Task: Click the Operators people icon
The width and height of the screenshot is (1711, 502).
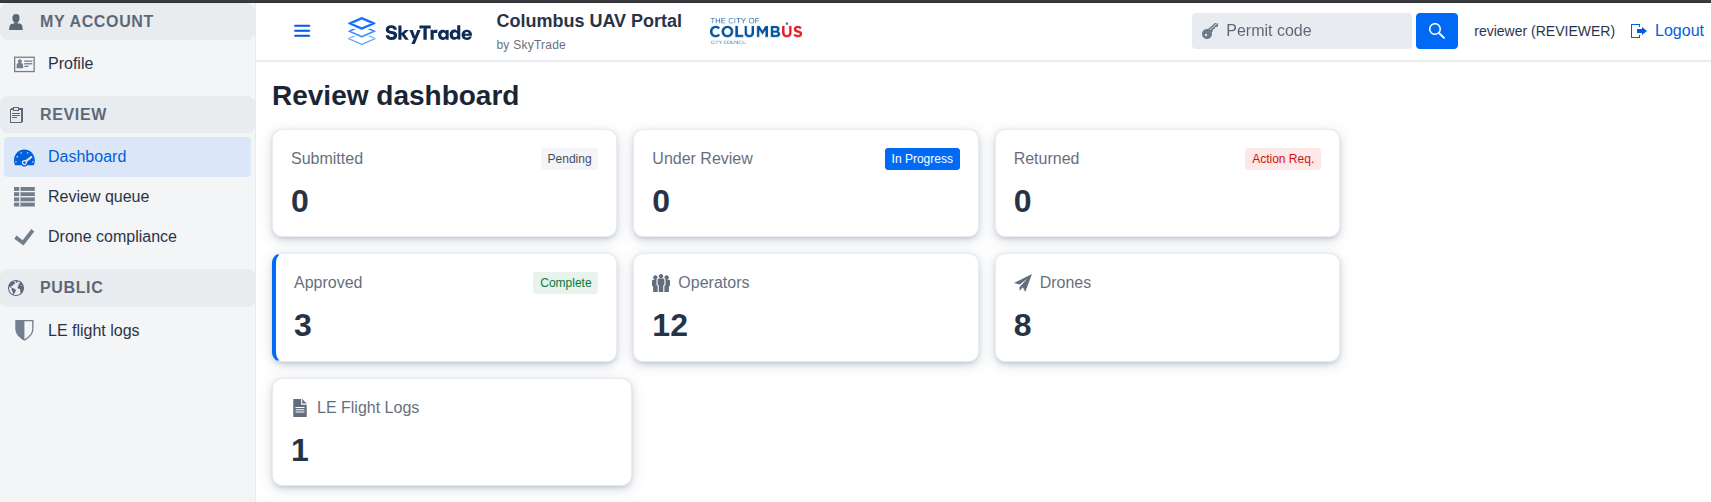Action: point(661,283)
